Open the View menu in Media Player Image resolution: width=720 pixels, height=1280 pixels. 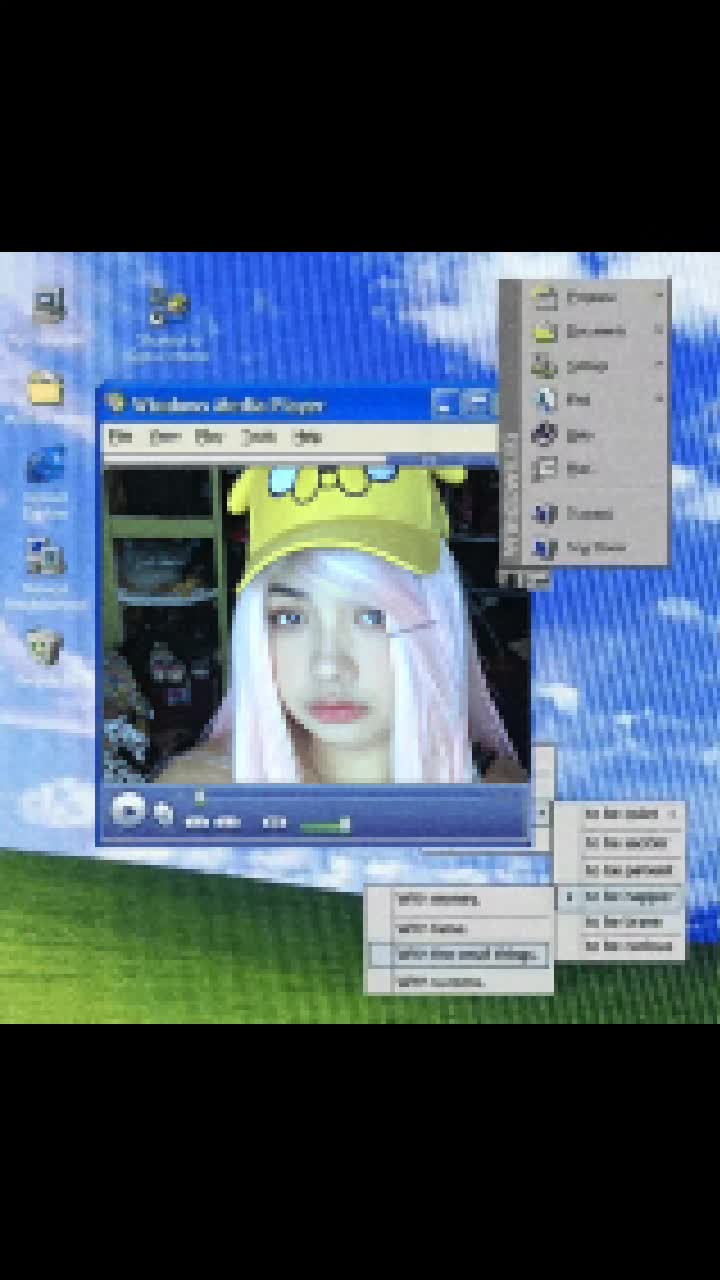tap(164, 437)
